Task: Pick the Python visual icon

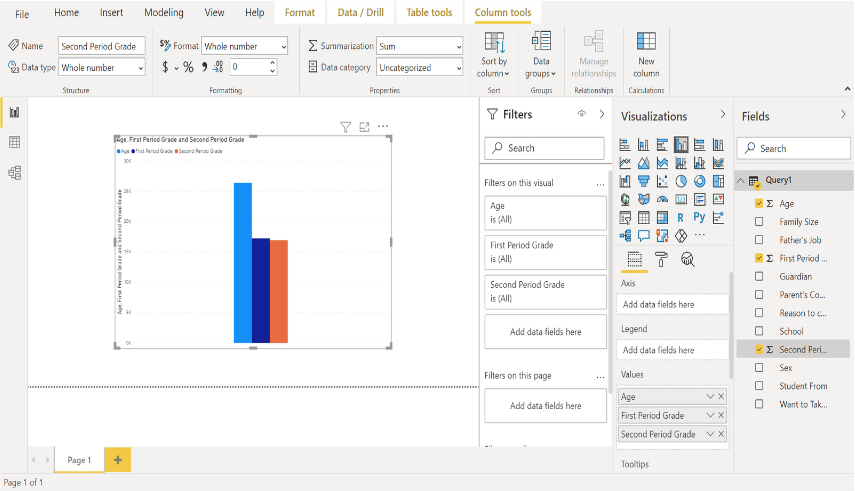Action: tap(699, 217)
